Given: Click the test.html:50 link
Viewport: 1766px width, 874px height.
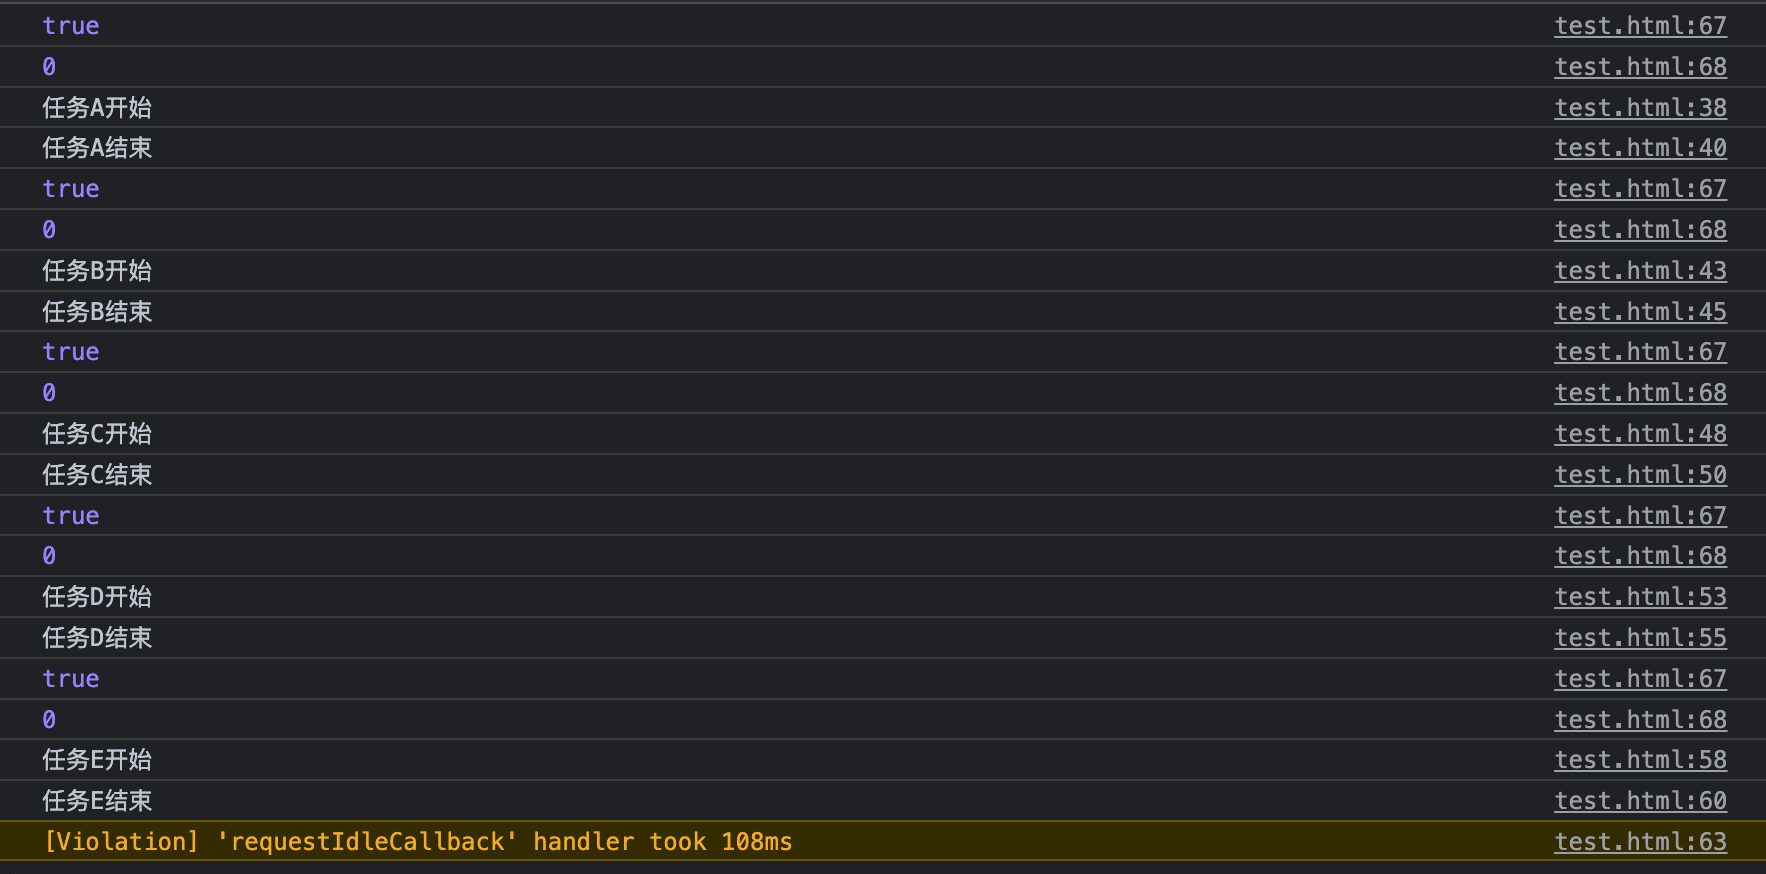Looking at the screenshot, I should click(1640, 474).
